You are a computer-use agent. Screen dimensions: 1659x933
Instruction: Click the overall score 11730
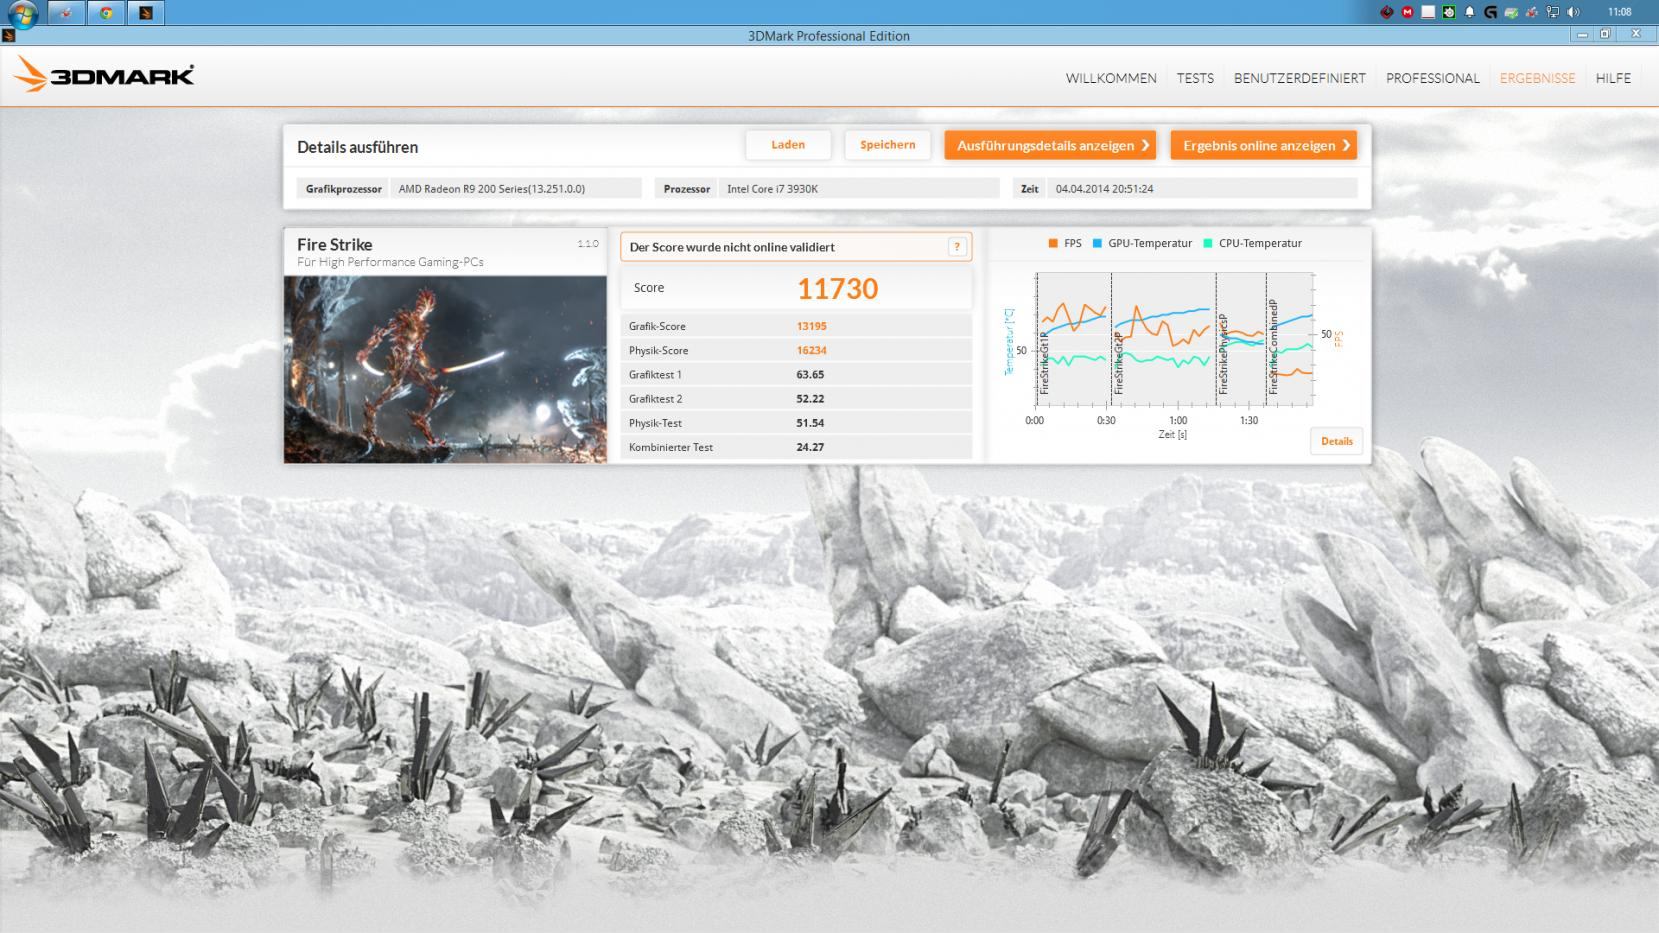point(837,289)
